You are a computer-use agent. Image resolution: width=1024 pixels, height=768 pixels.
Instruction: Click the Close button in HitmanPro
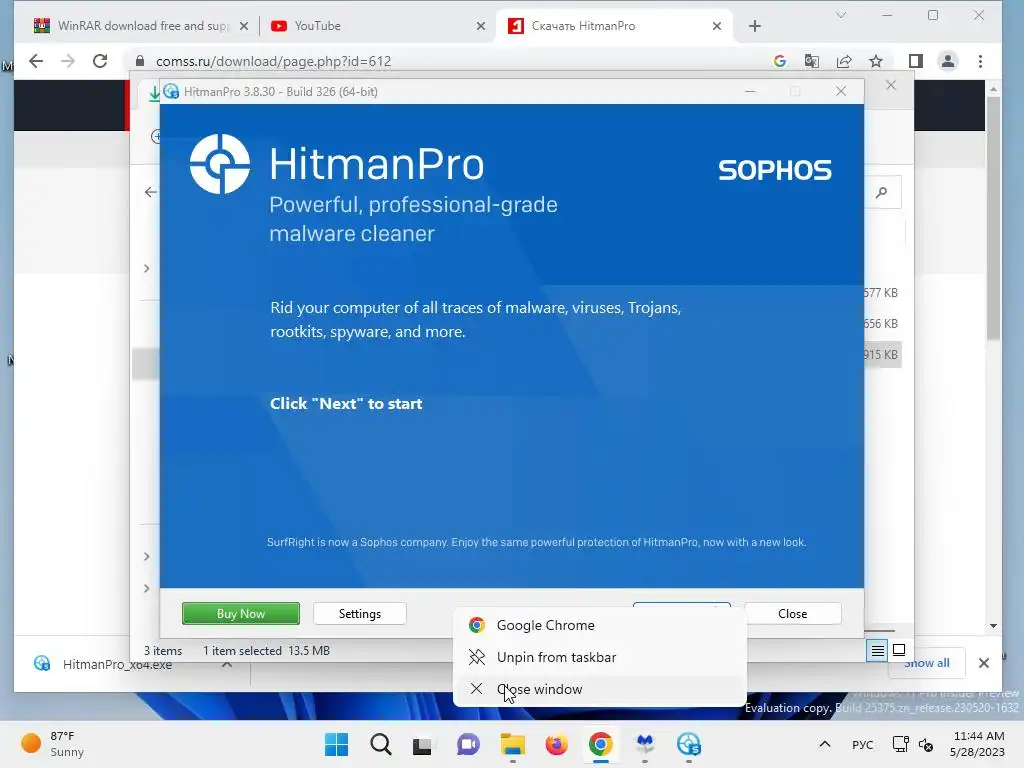793,614
